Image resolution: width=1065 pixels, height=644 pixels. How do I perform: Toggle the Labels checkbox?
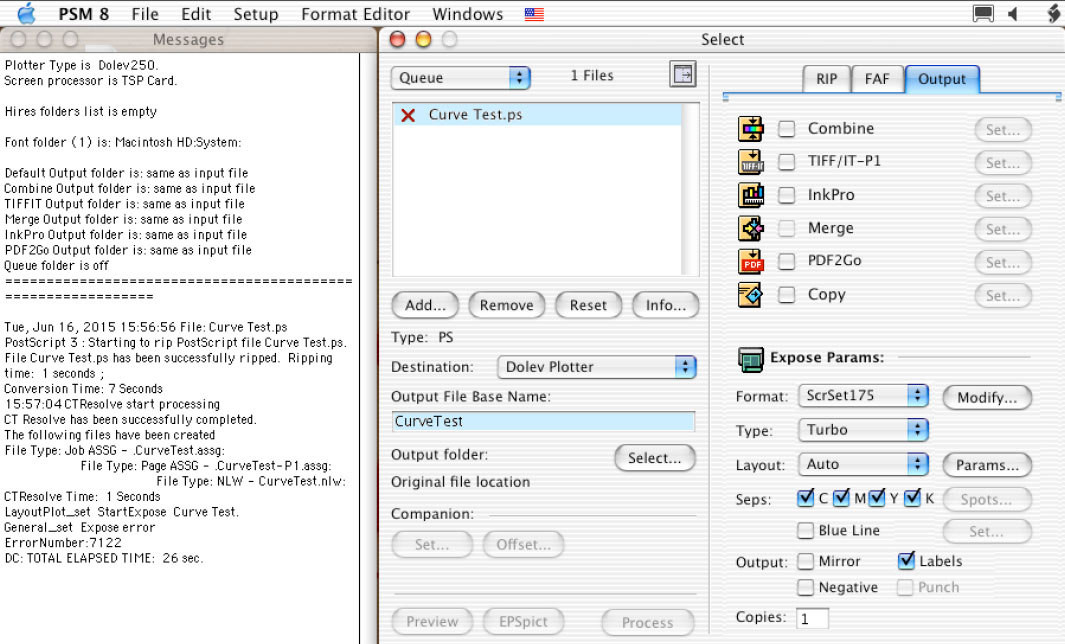tap(906, 560)
